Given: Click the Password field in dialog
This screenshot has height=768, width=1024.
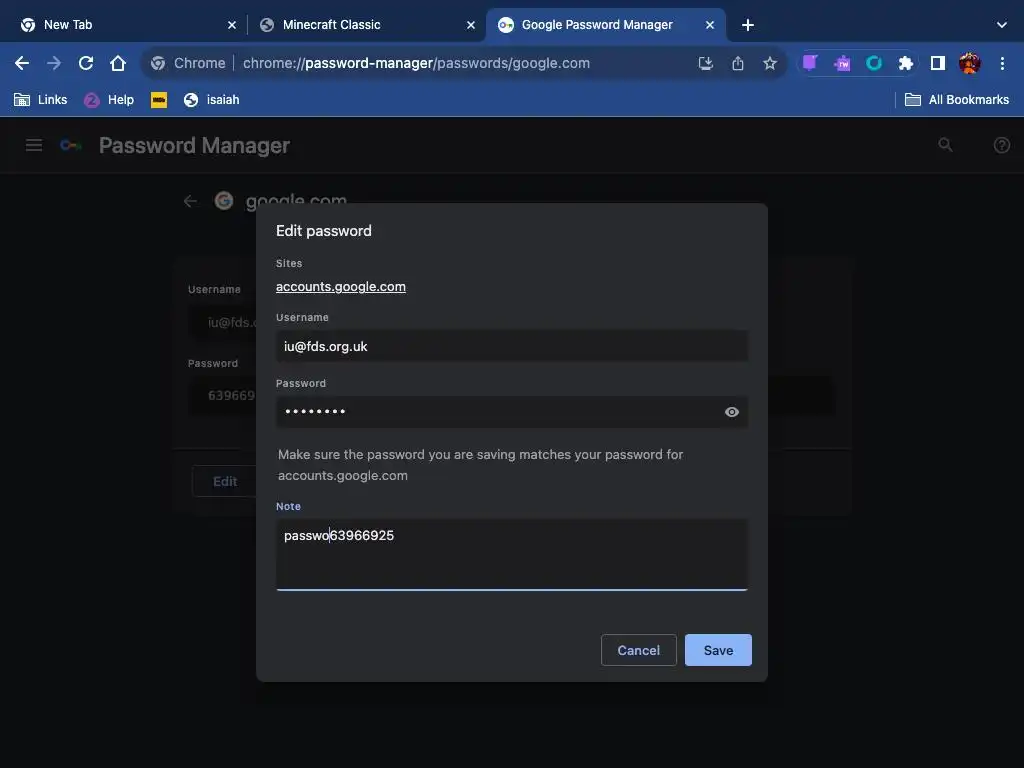Looking at the screenshot, I should point(512,412).
